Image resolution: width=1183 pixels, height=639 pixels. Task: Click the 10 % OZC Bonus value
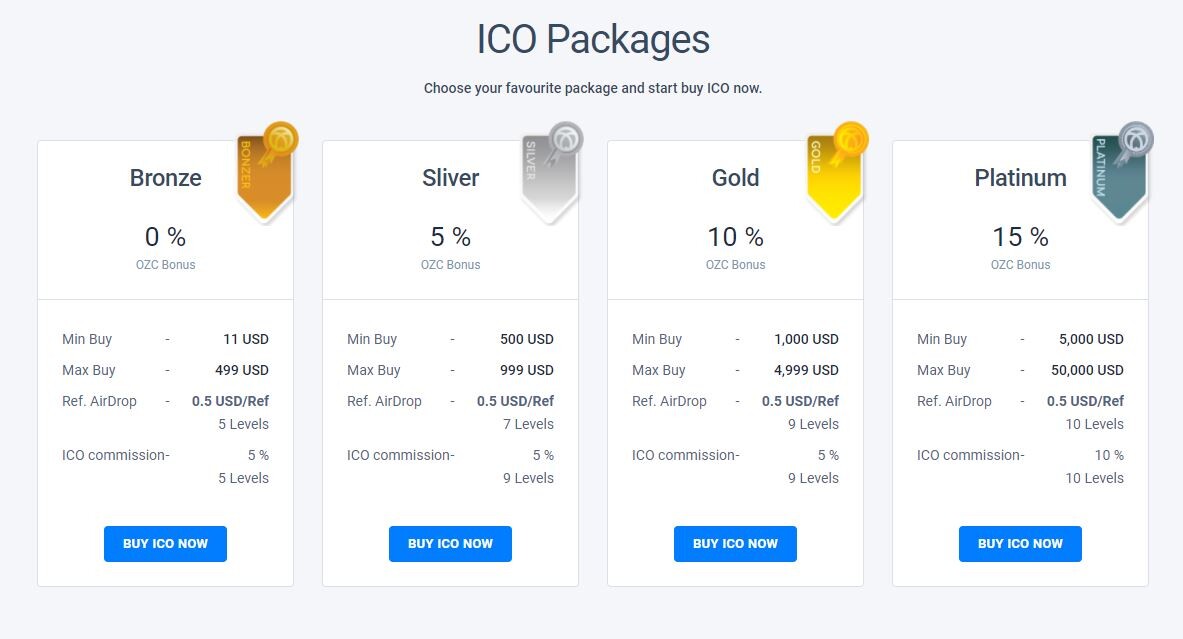coord(736,237)
